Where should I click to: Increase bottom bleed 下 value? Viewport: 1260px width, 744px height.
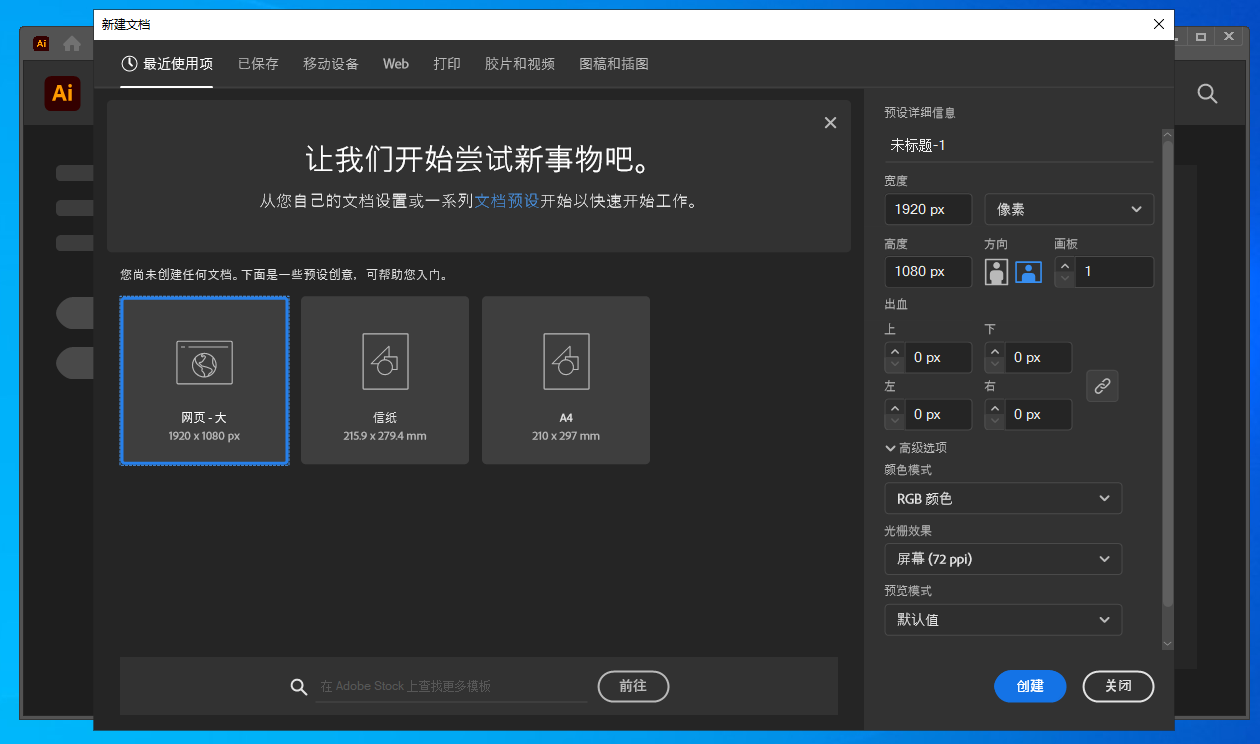(995, 351)
